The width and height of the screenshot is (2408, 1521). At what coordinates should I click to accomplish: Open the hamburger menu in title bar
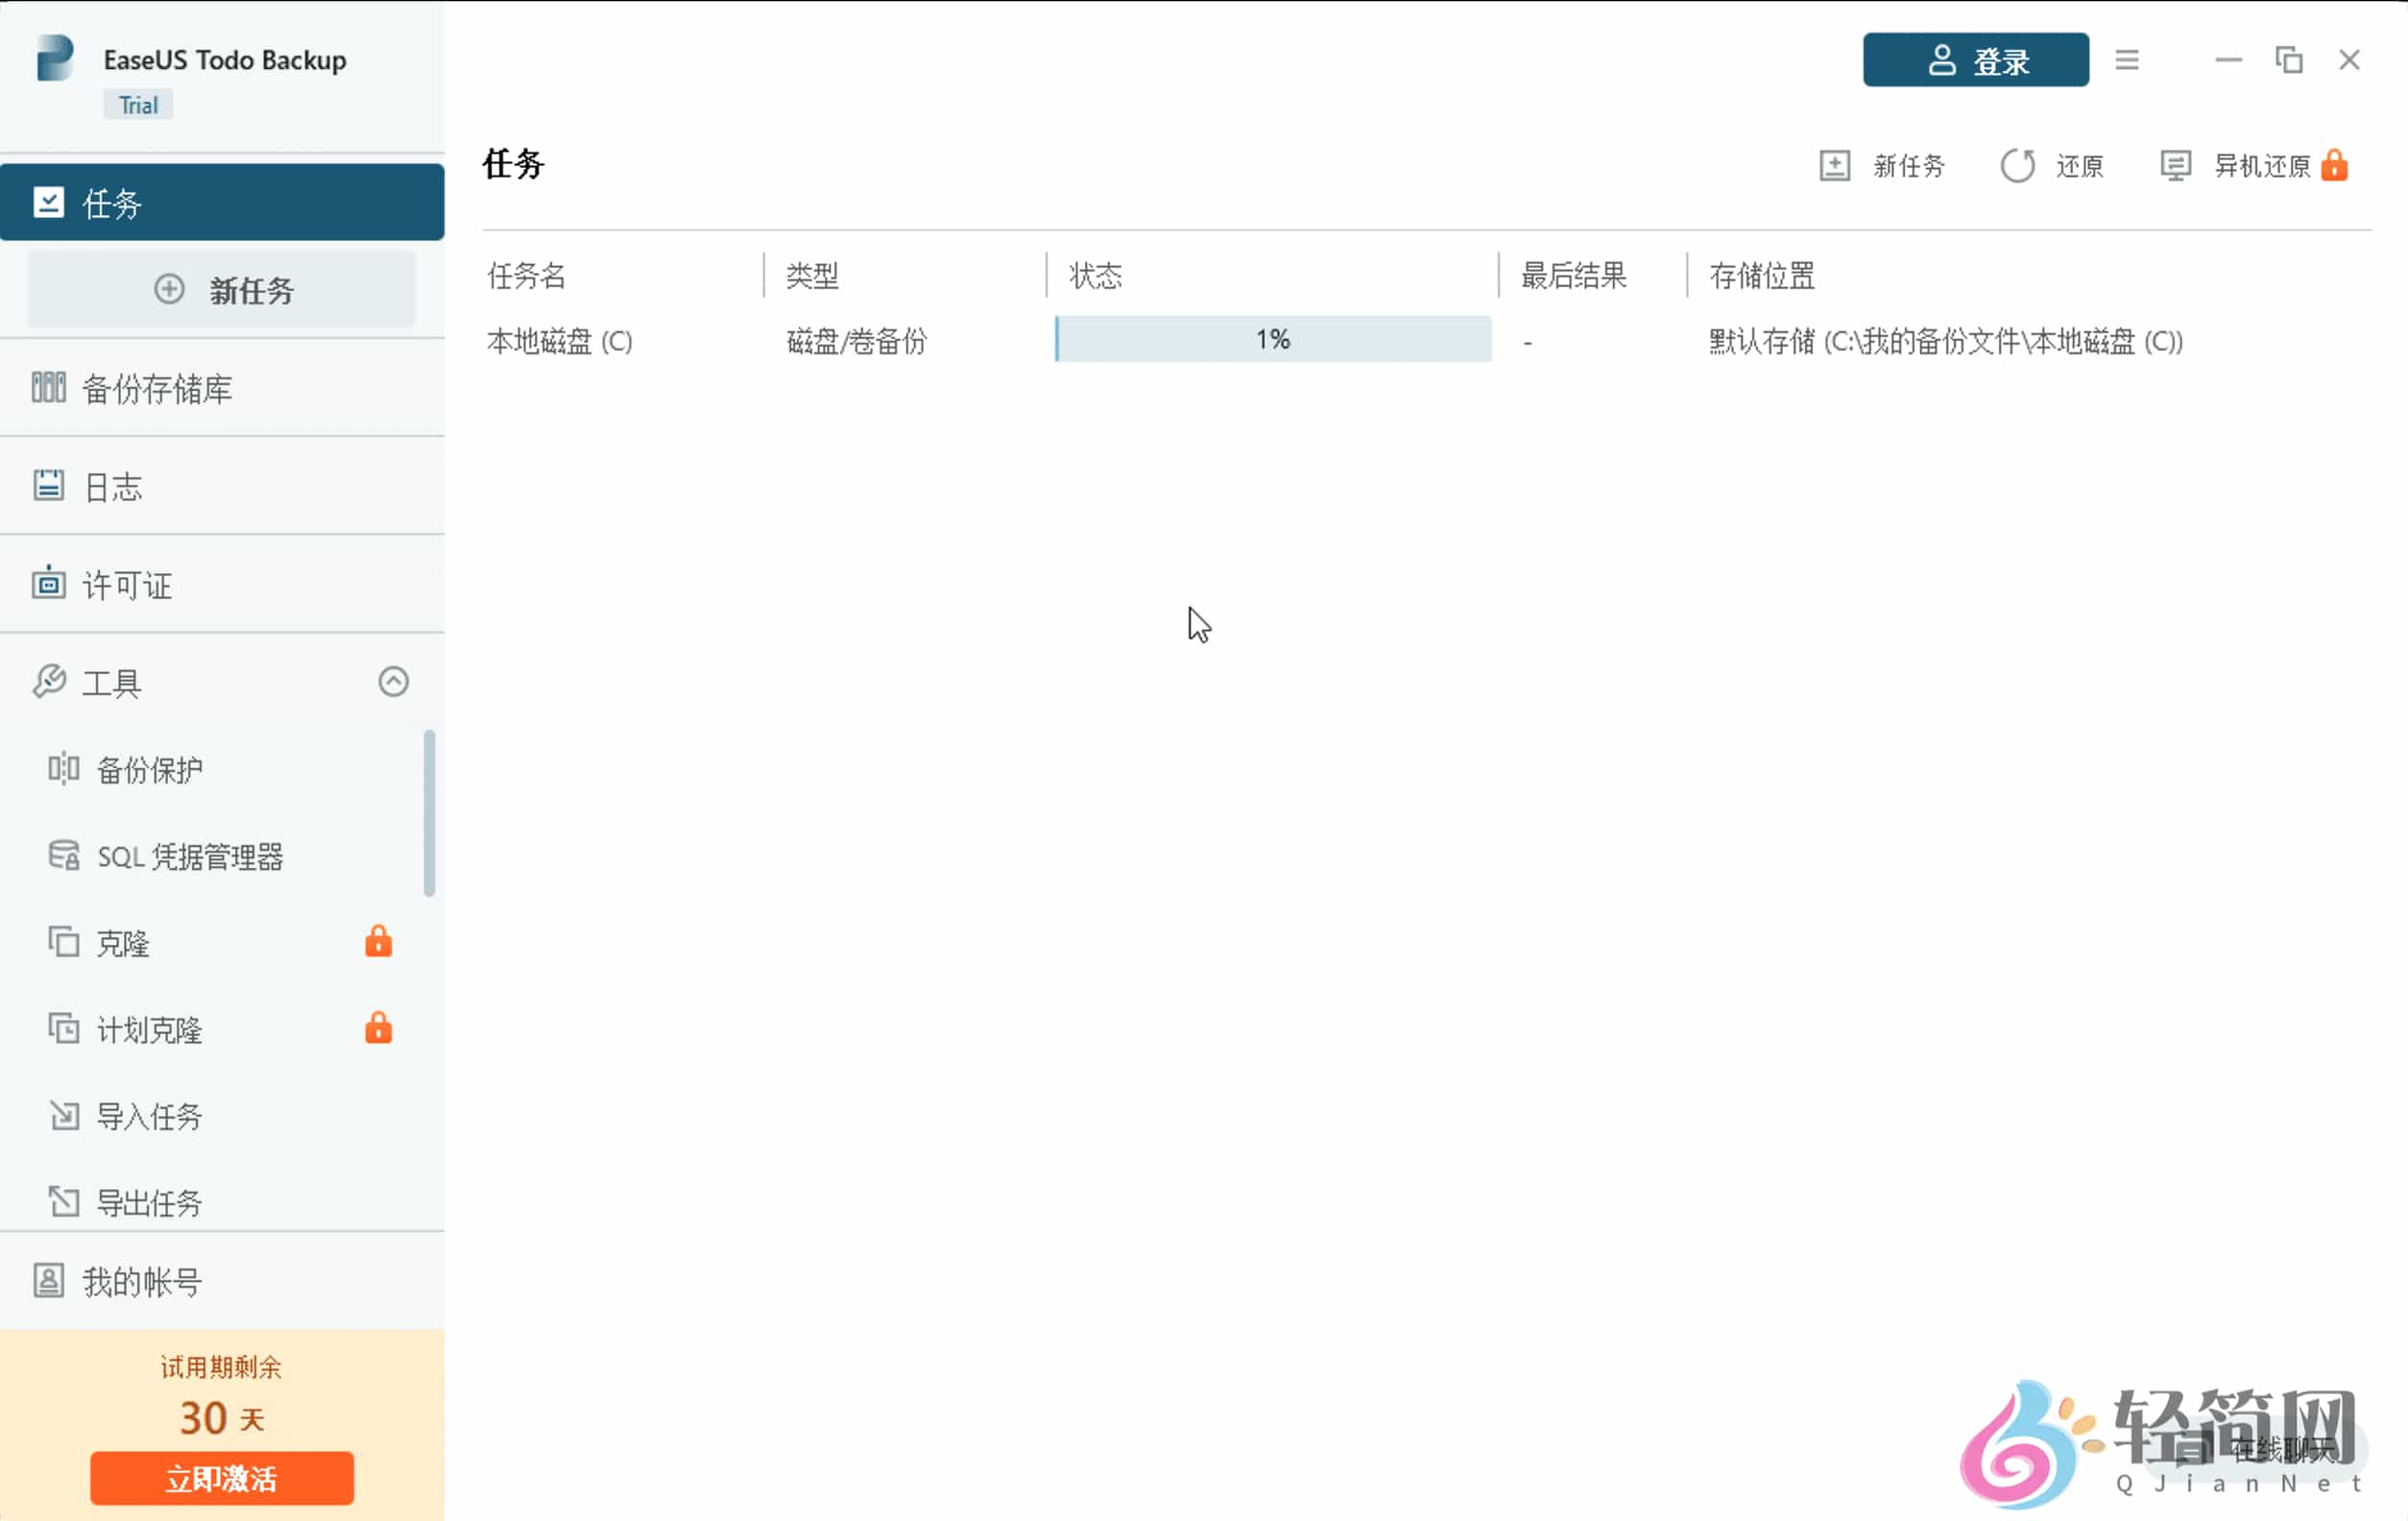pyautogui.click(x=2127, y=60)
